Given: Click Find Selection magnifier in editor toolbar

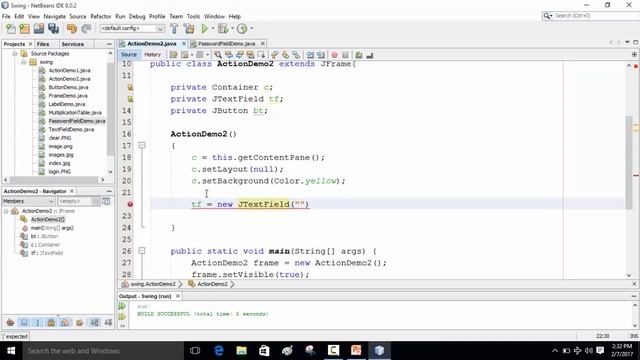Looking at the screenshot, I should (x=218, y=55).
